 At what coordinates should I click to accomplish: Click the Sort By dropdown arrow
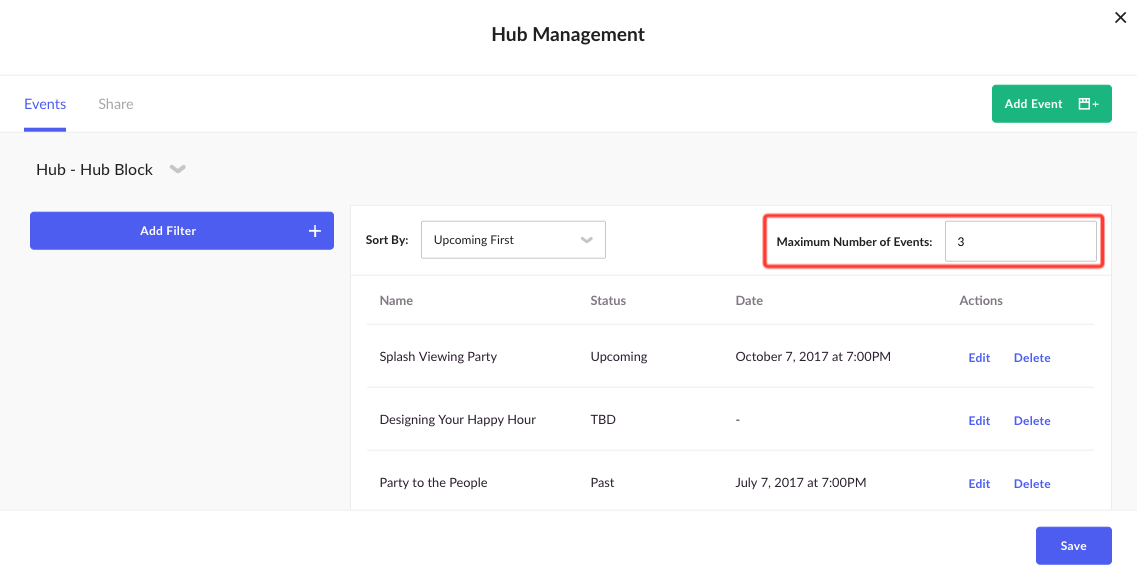point(587,240)
